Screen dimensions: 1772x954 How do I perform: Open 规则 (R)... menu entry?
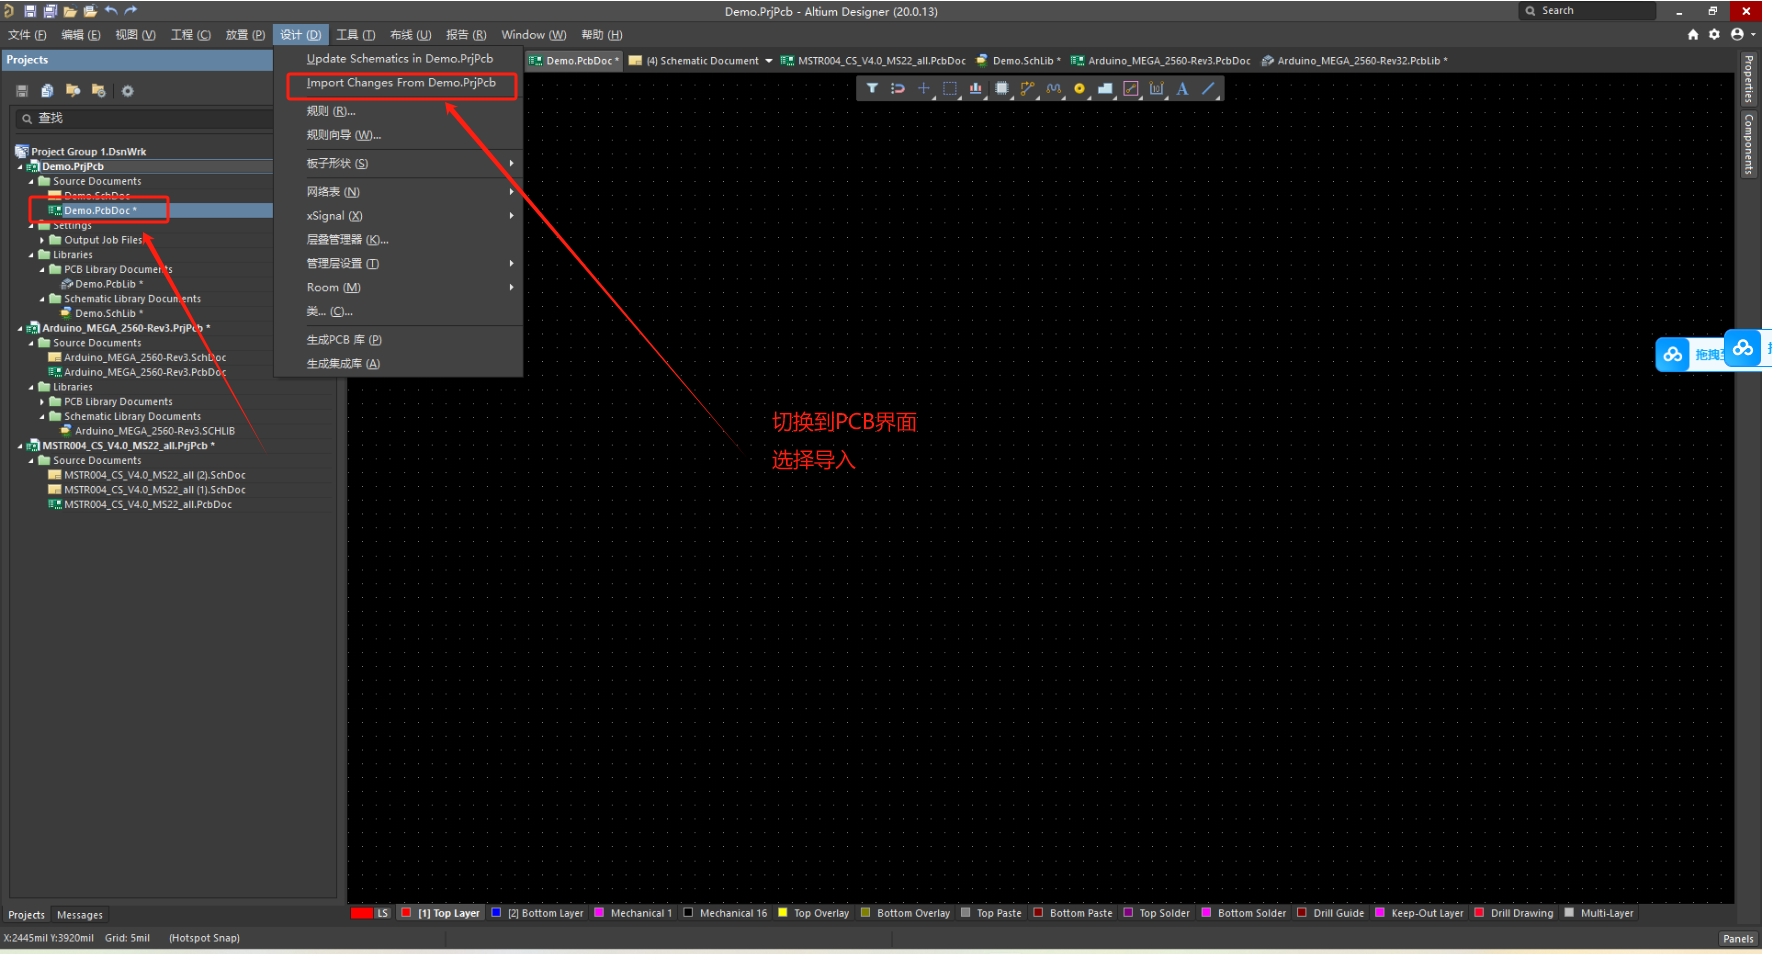click(331, 111)
